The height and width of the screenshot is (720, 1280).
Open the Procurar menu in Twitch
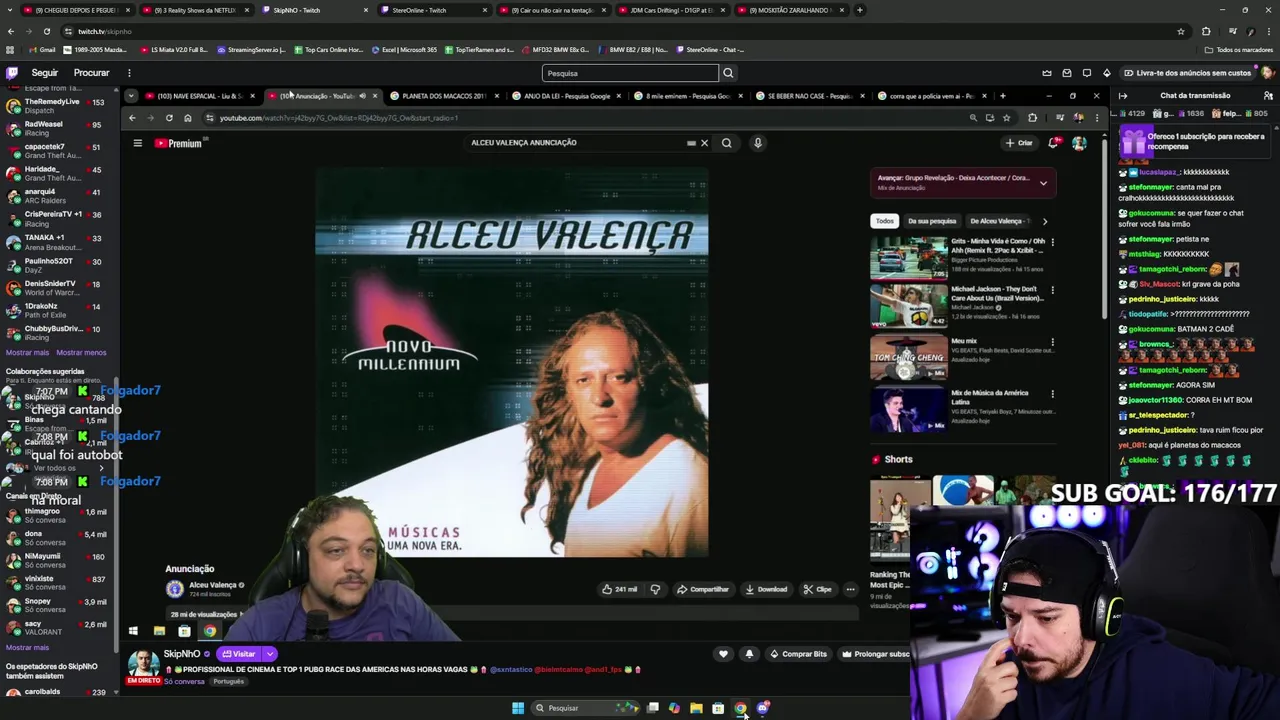click(x=91, y=73)
